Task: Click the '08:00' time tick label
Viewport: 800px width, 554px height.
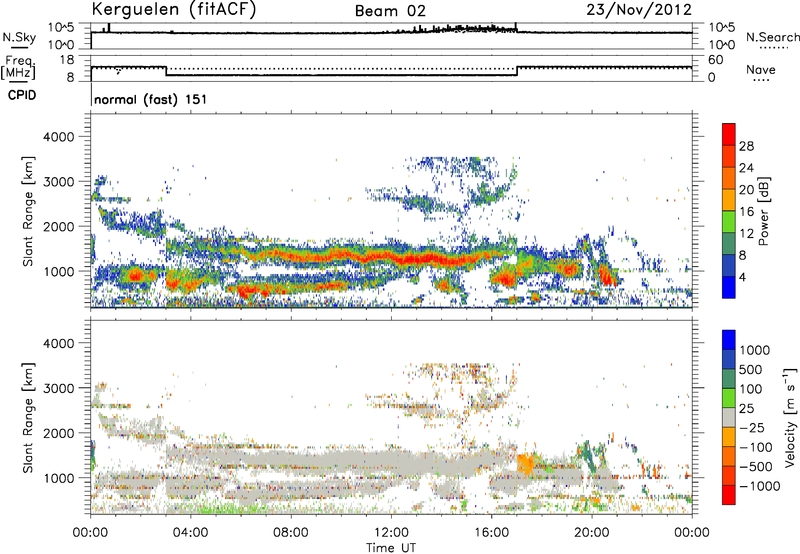Action: [x=290, y=533]
